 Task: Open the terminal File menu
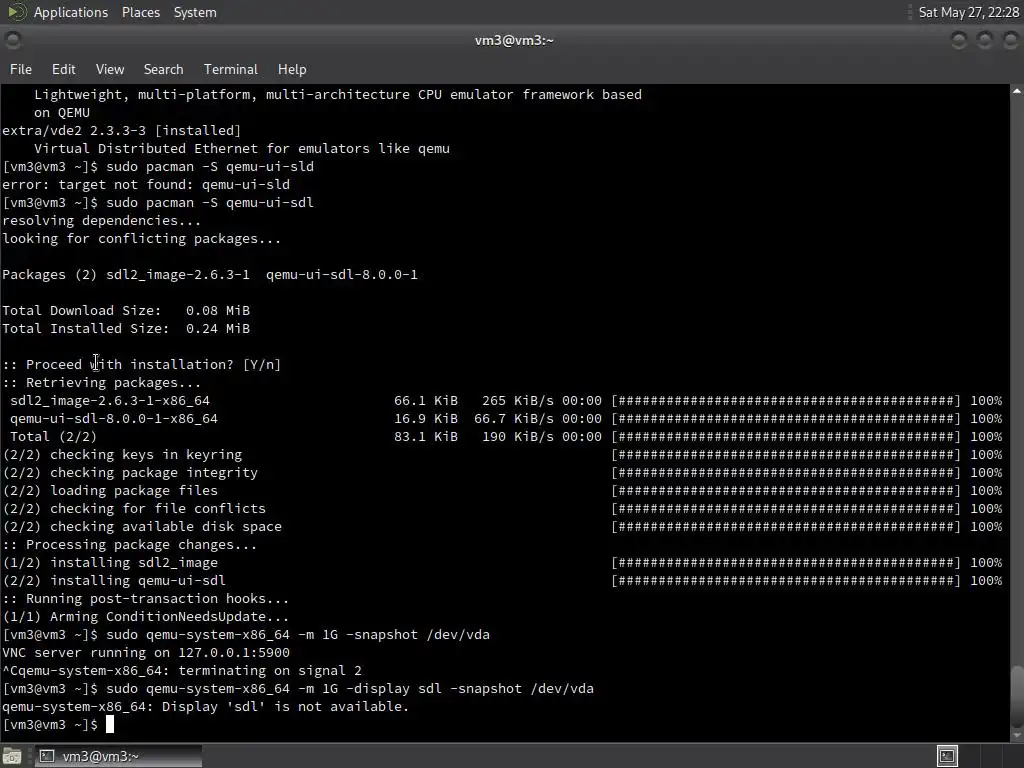tap(20, 69)
